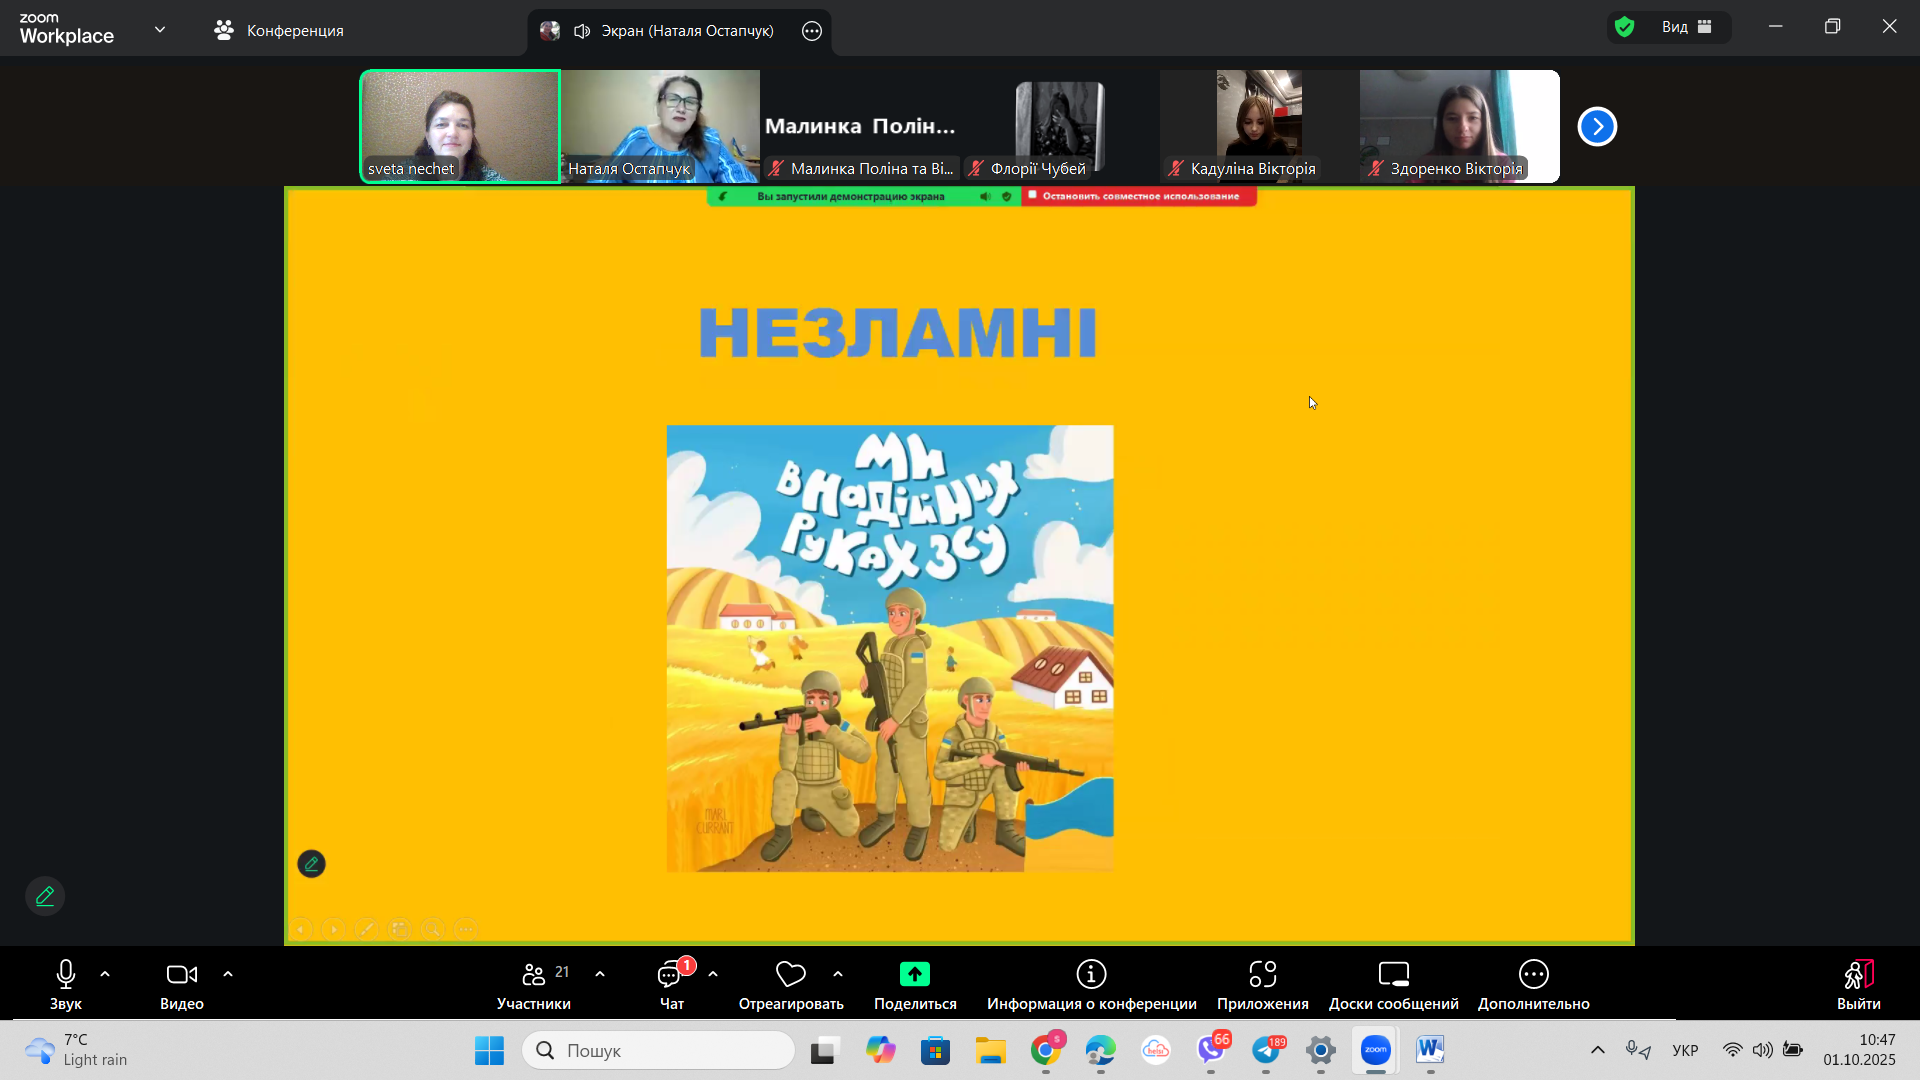Open Whiteboards (Доски сообщений)
This screenshot has width=1920, height=1080.
[x=1393, y=974]
